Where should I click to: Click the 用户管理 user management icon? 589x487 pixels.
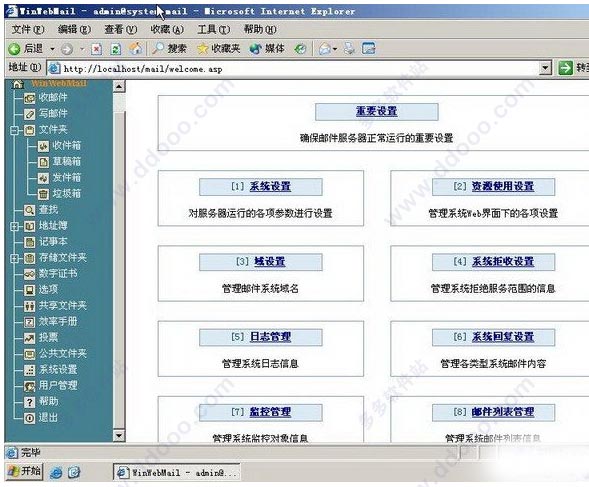tap(29, 386)
